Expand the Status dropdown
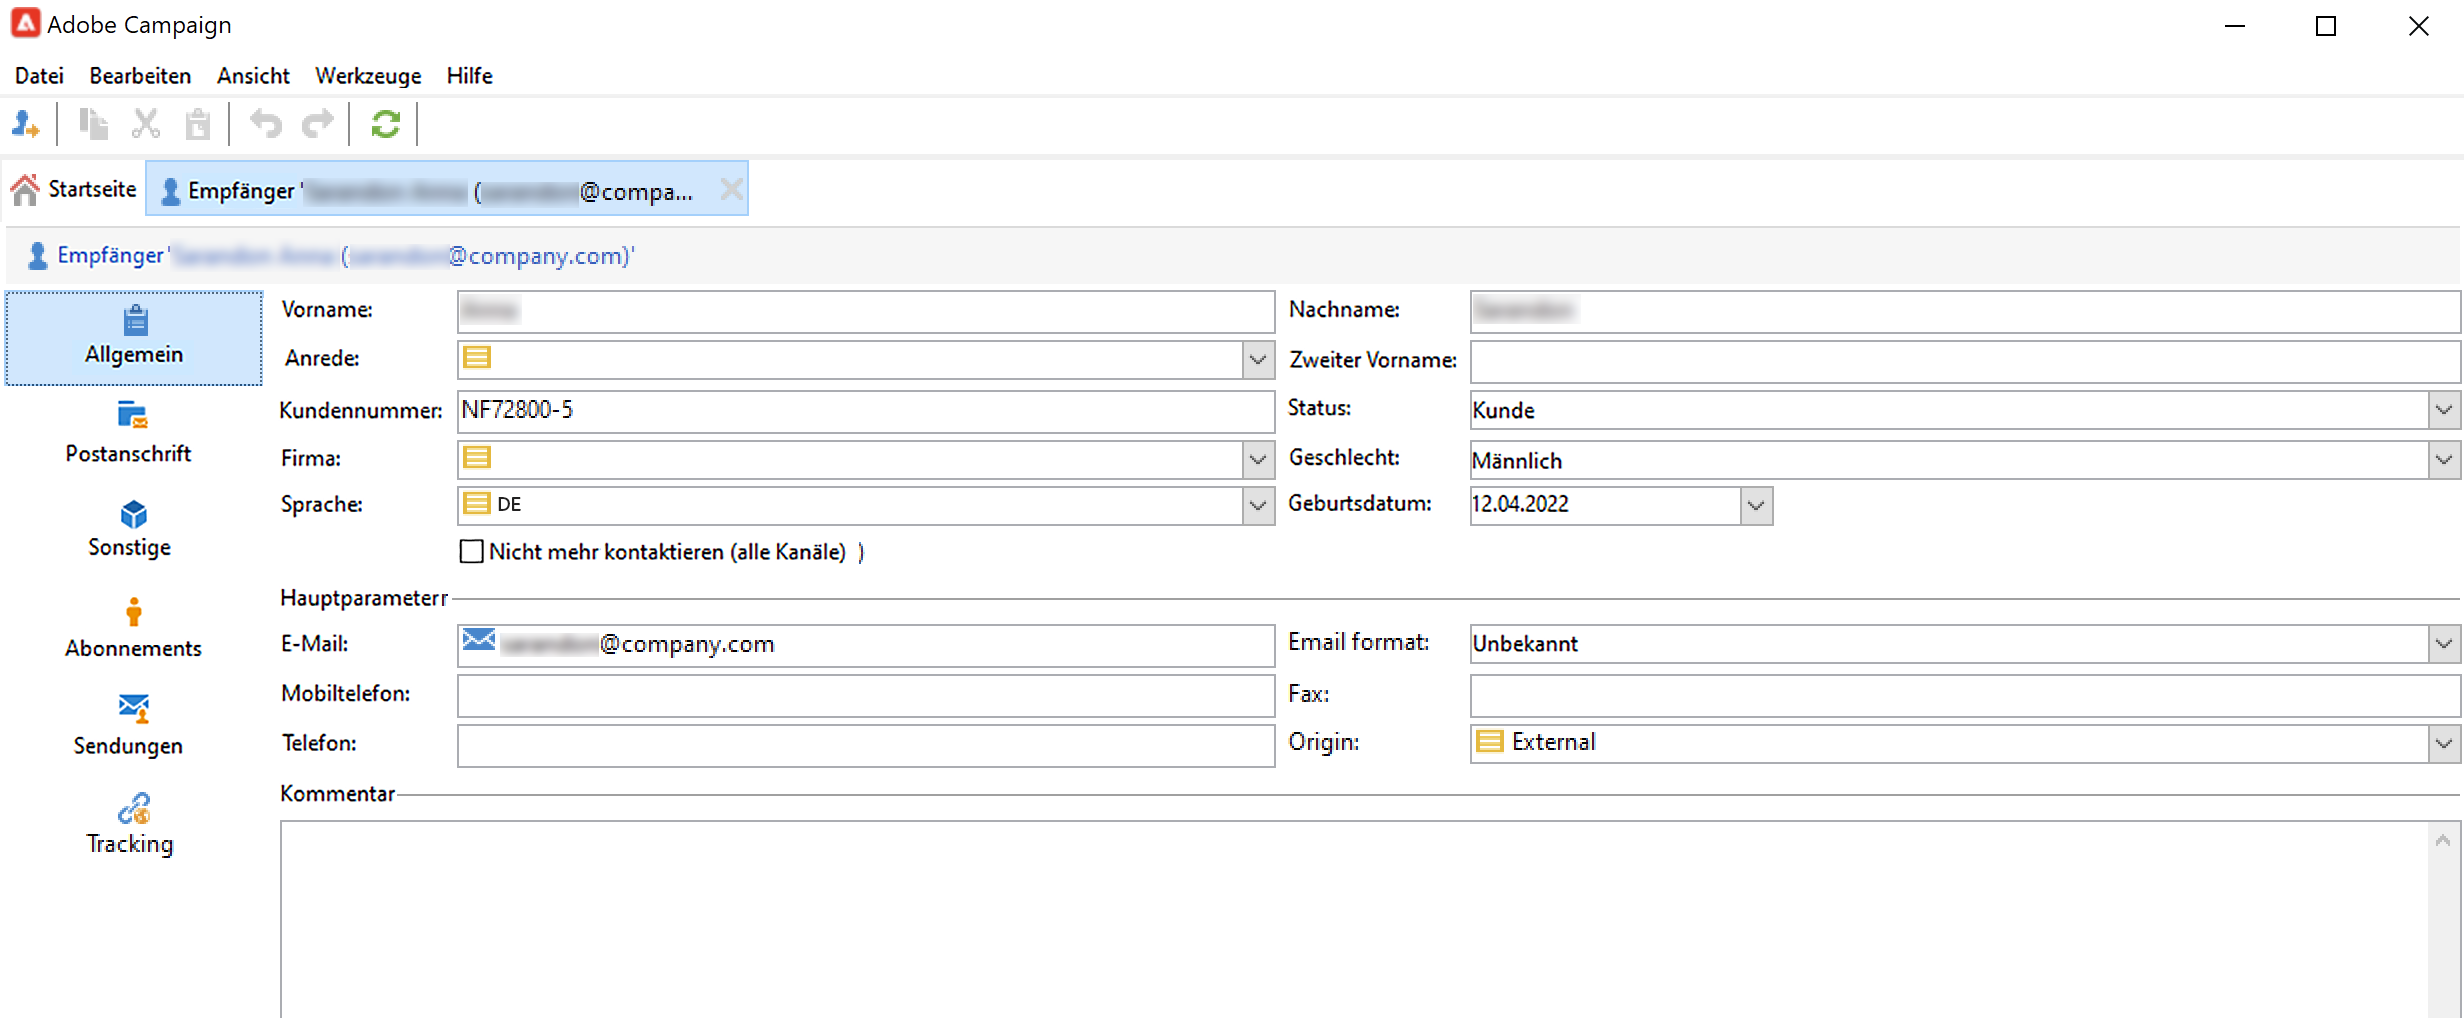Screen dimensions: 2464x1018 pos(2444,410)
